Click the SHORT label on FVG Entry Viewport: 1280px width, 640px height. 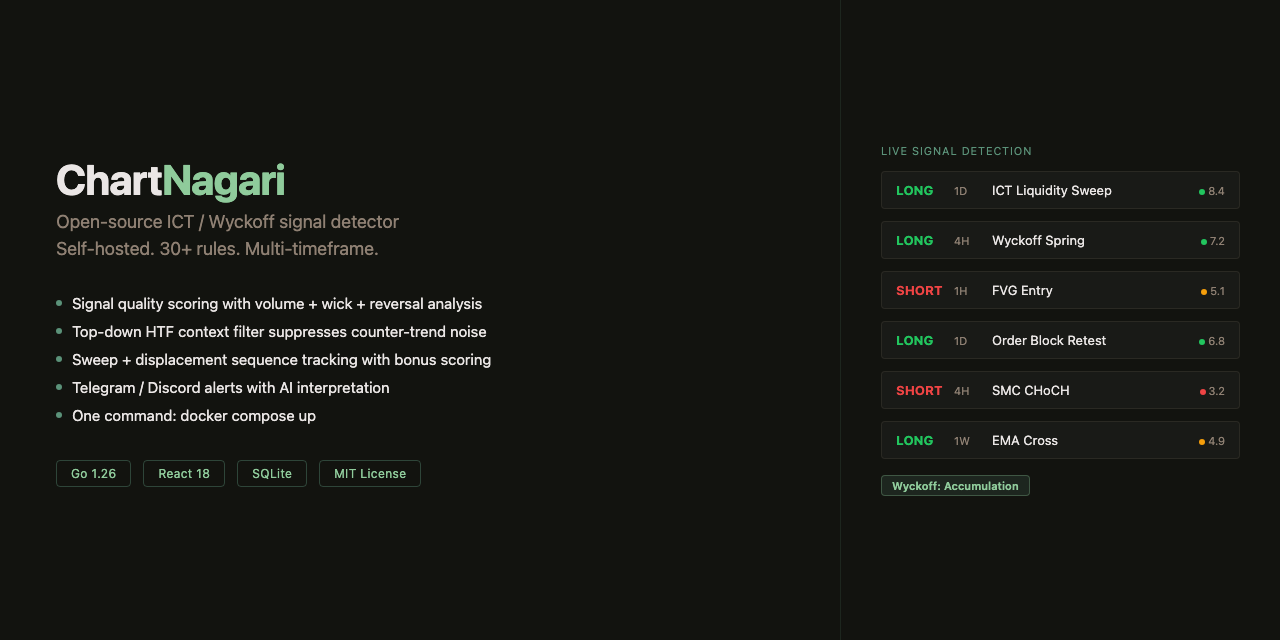[x=919, y=290]
